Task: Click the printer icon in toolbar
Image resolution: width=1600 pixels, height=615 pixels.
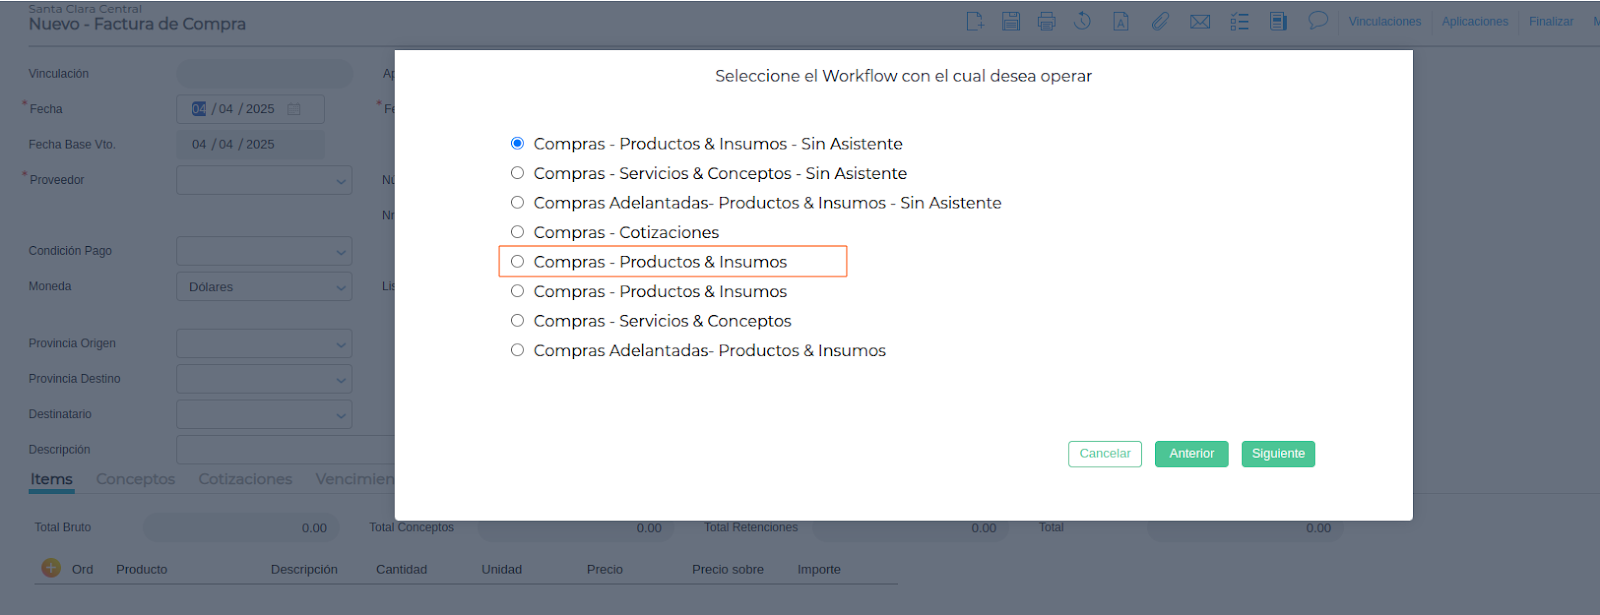Action: 1046,21
